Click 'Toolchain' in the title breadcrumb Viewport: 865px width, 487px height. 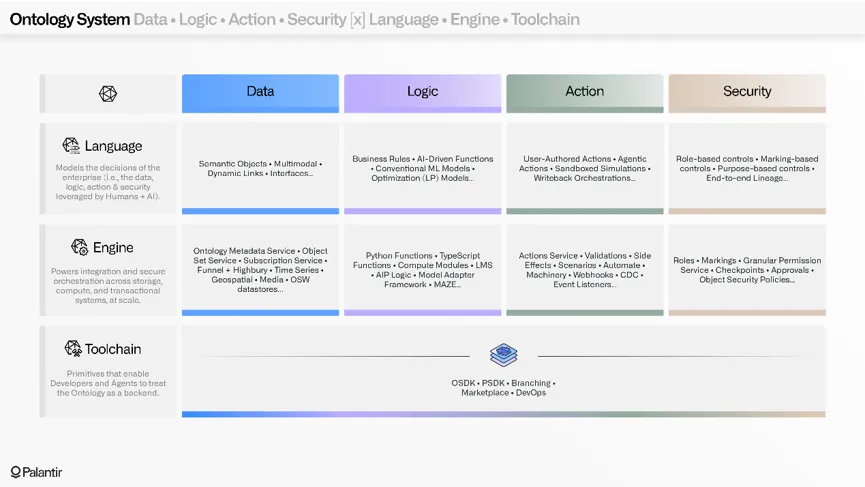[x=545, y=19]
